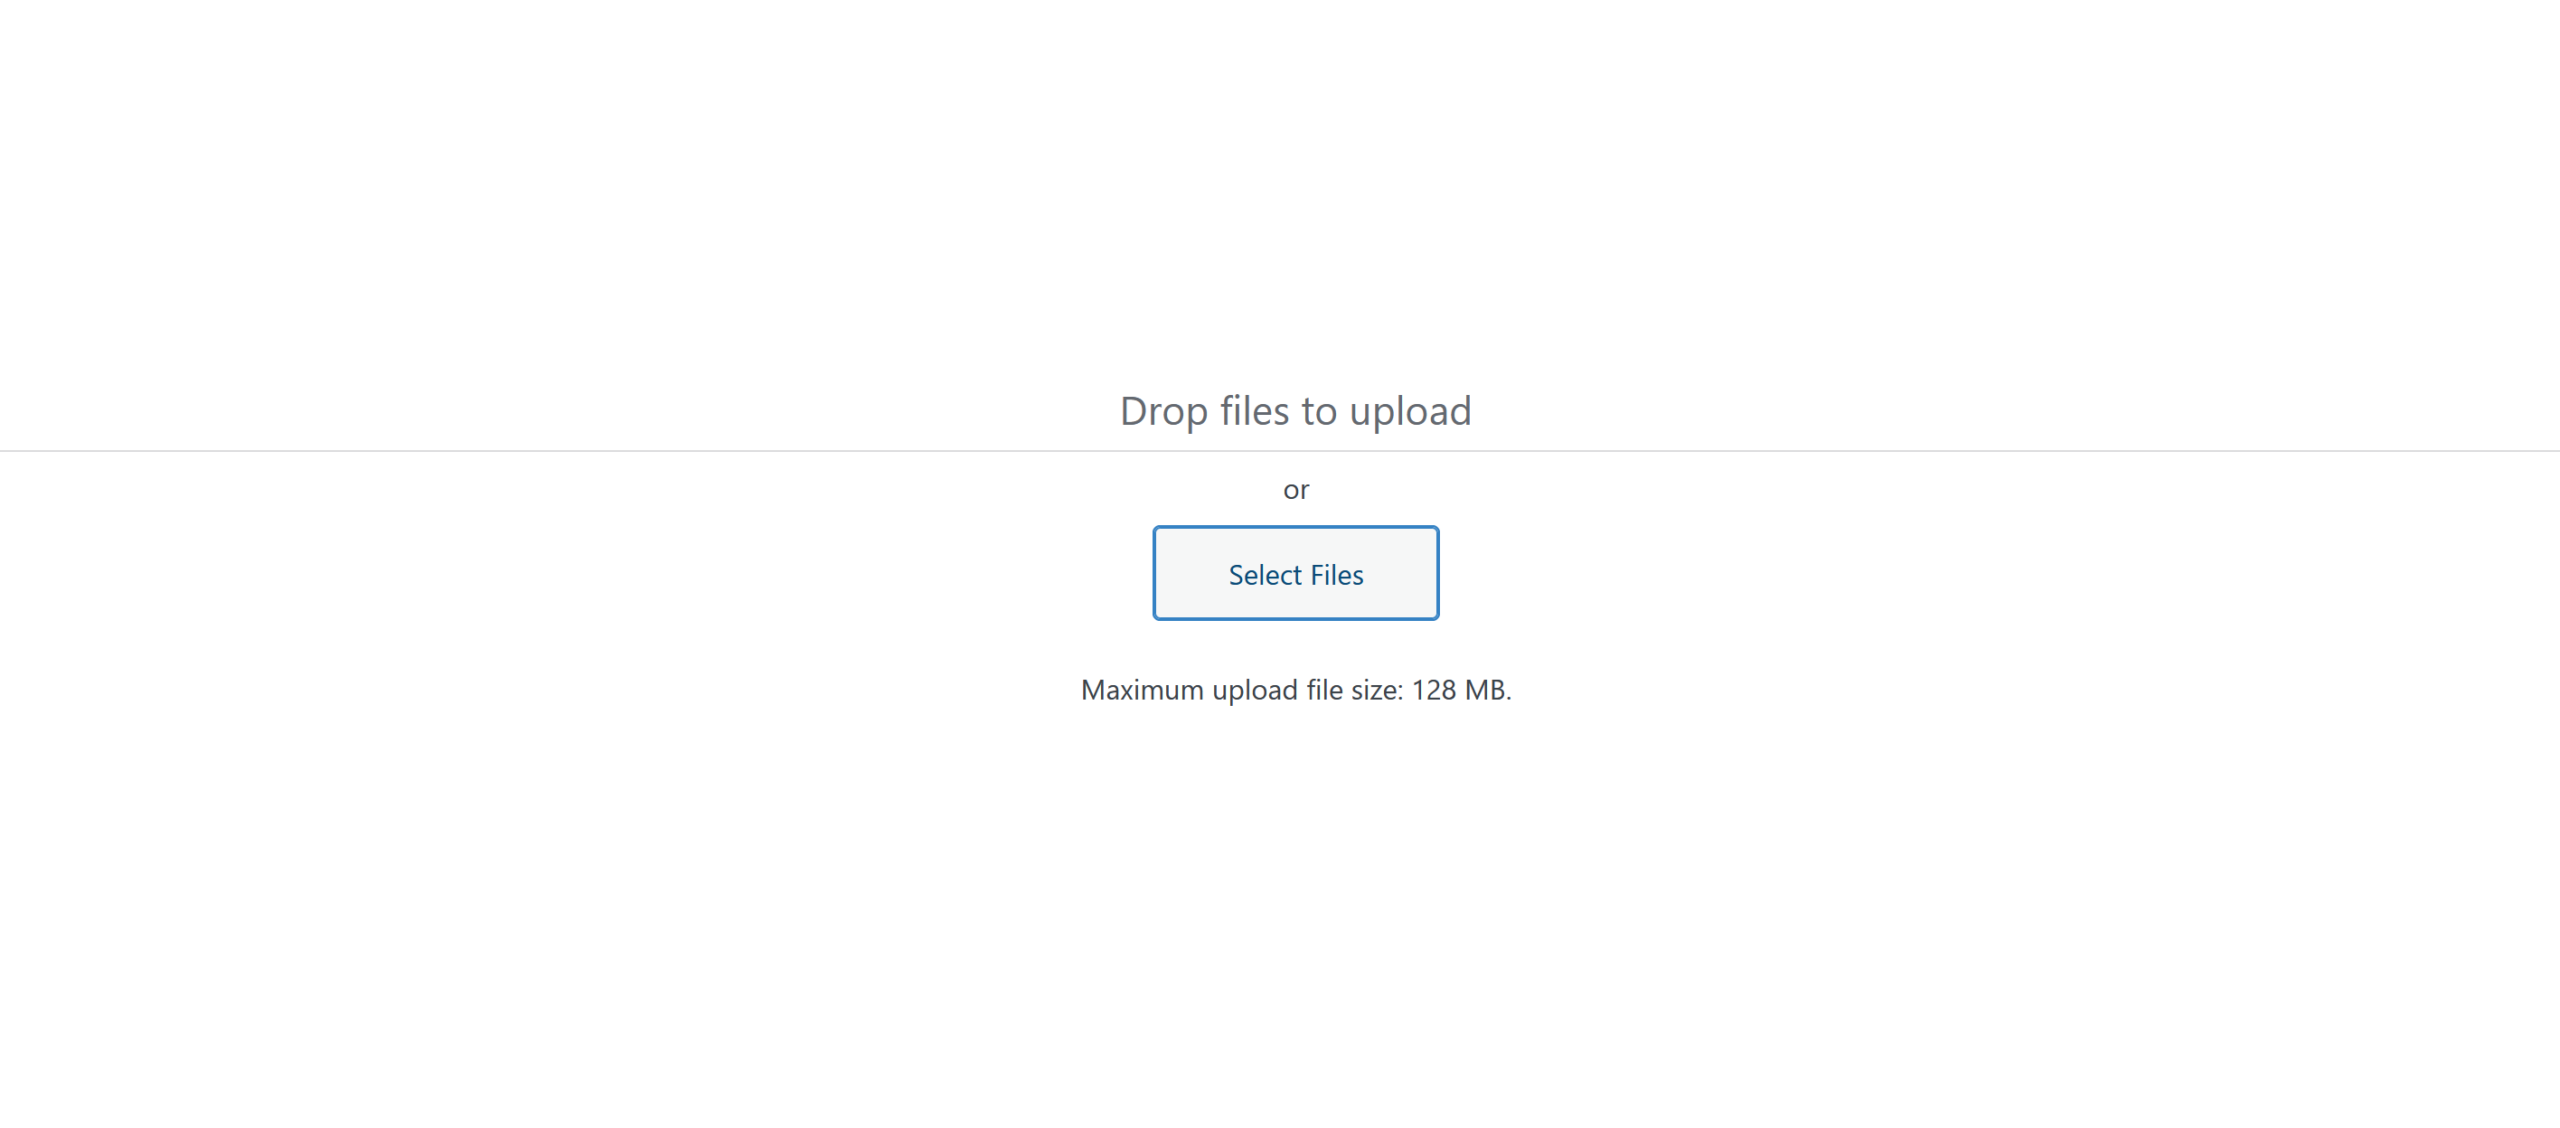Click 'MB.' at the end of notice
The image size is (2560, 1128).
1488,690
